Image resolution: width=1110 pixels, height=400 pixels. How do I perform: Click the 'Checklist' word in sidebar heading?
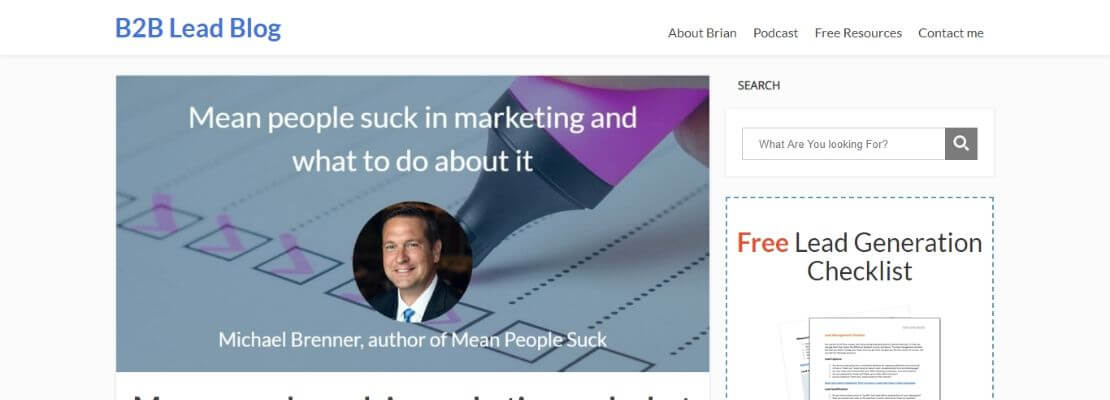pos(860,271)
